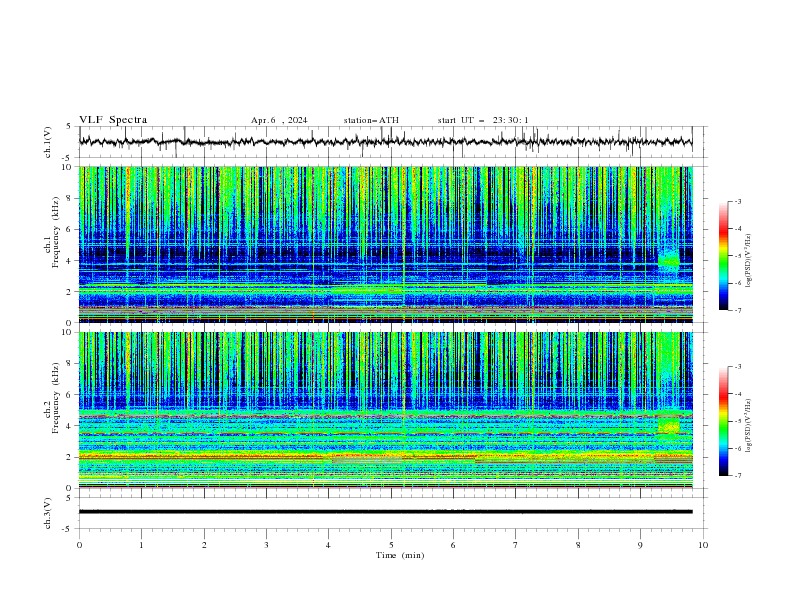
Task: Click the time axis tick label "4"
Action: (x=328, y=545)
